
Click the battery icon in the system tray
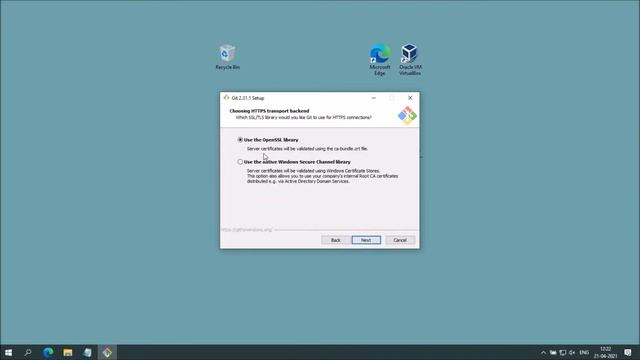(x=553, y=353)
